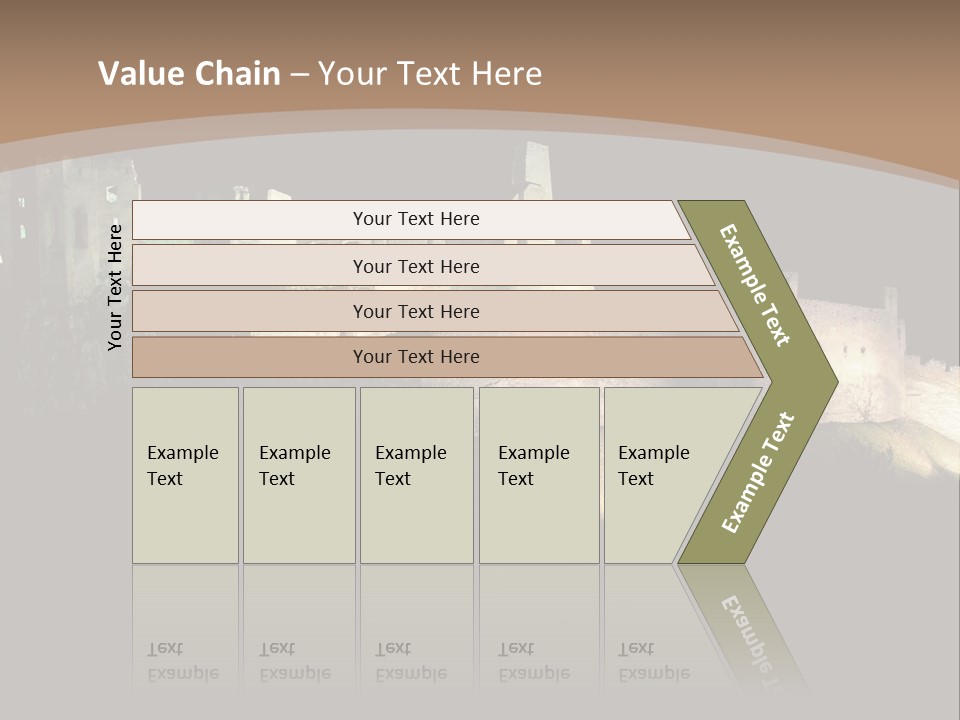Select the second "Example Text" box
This screenshot has height=720, width=960.
[298, 474]
